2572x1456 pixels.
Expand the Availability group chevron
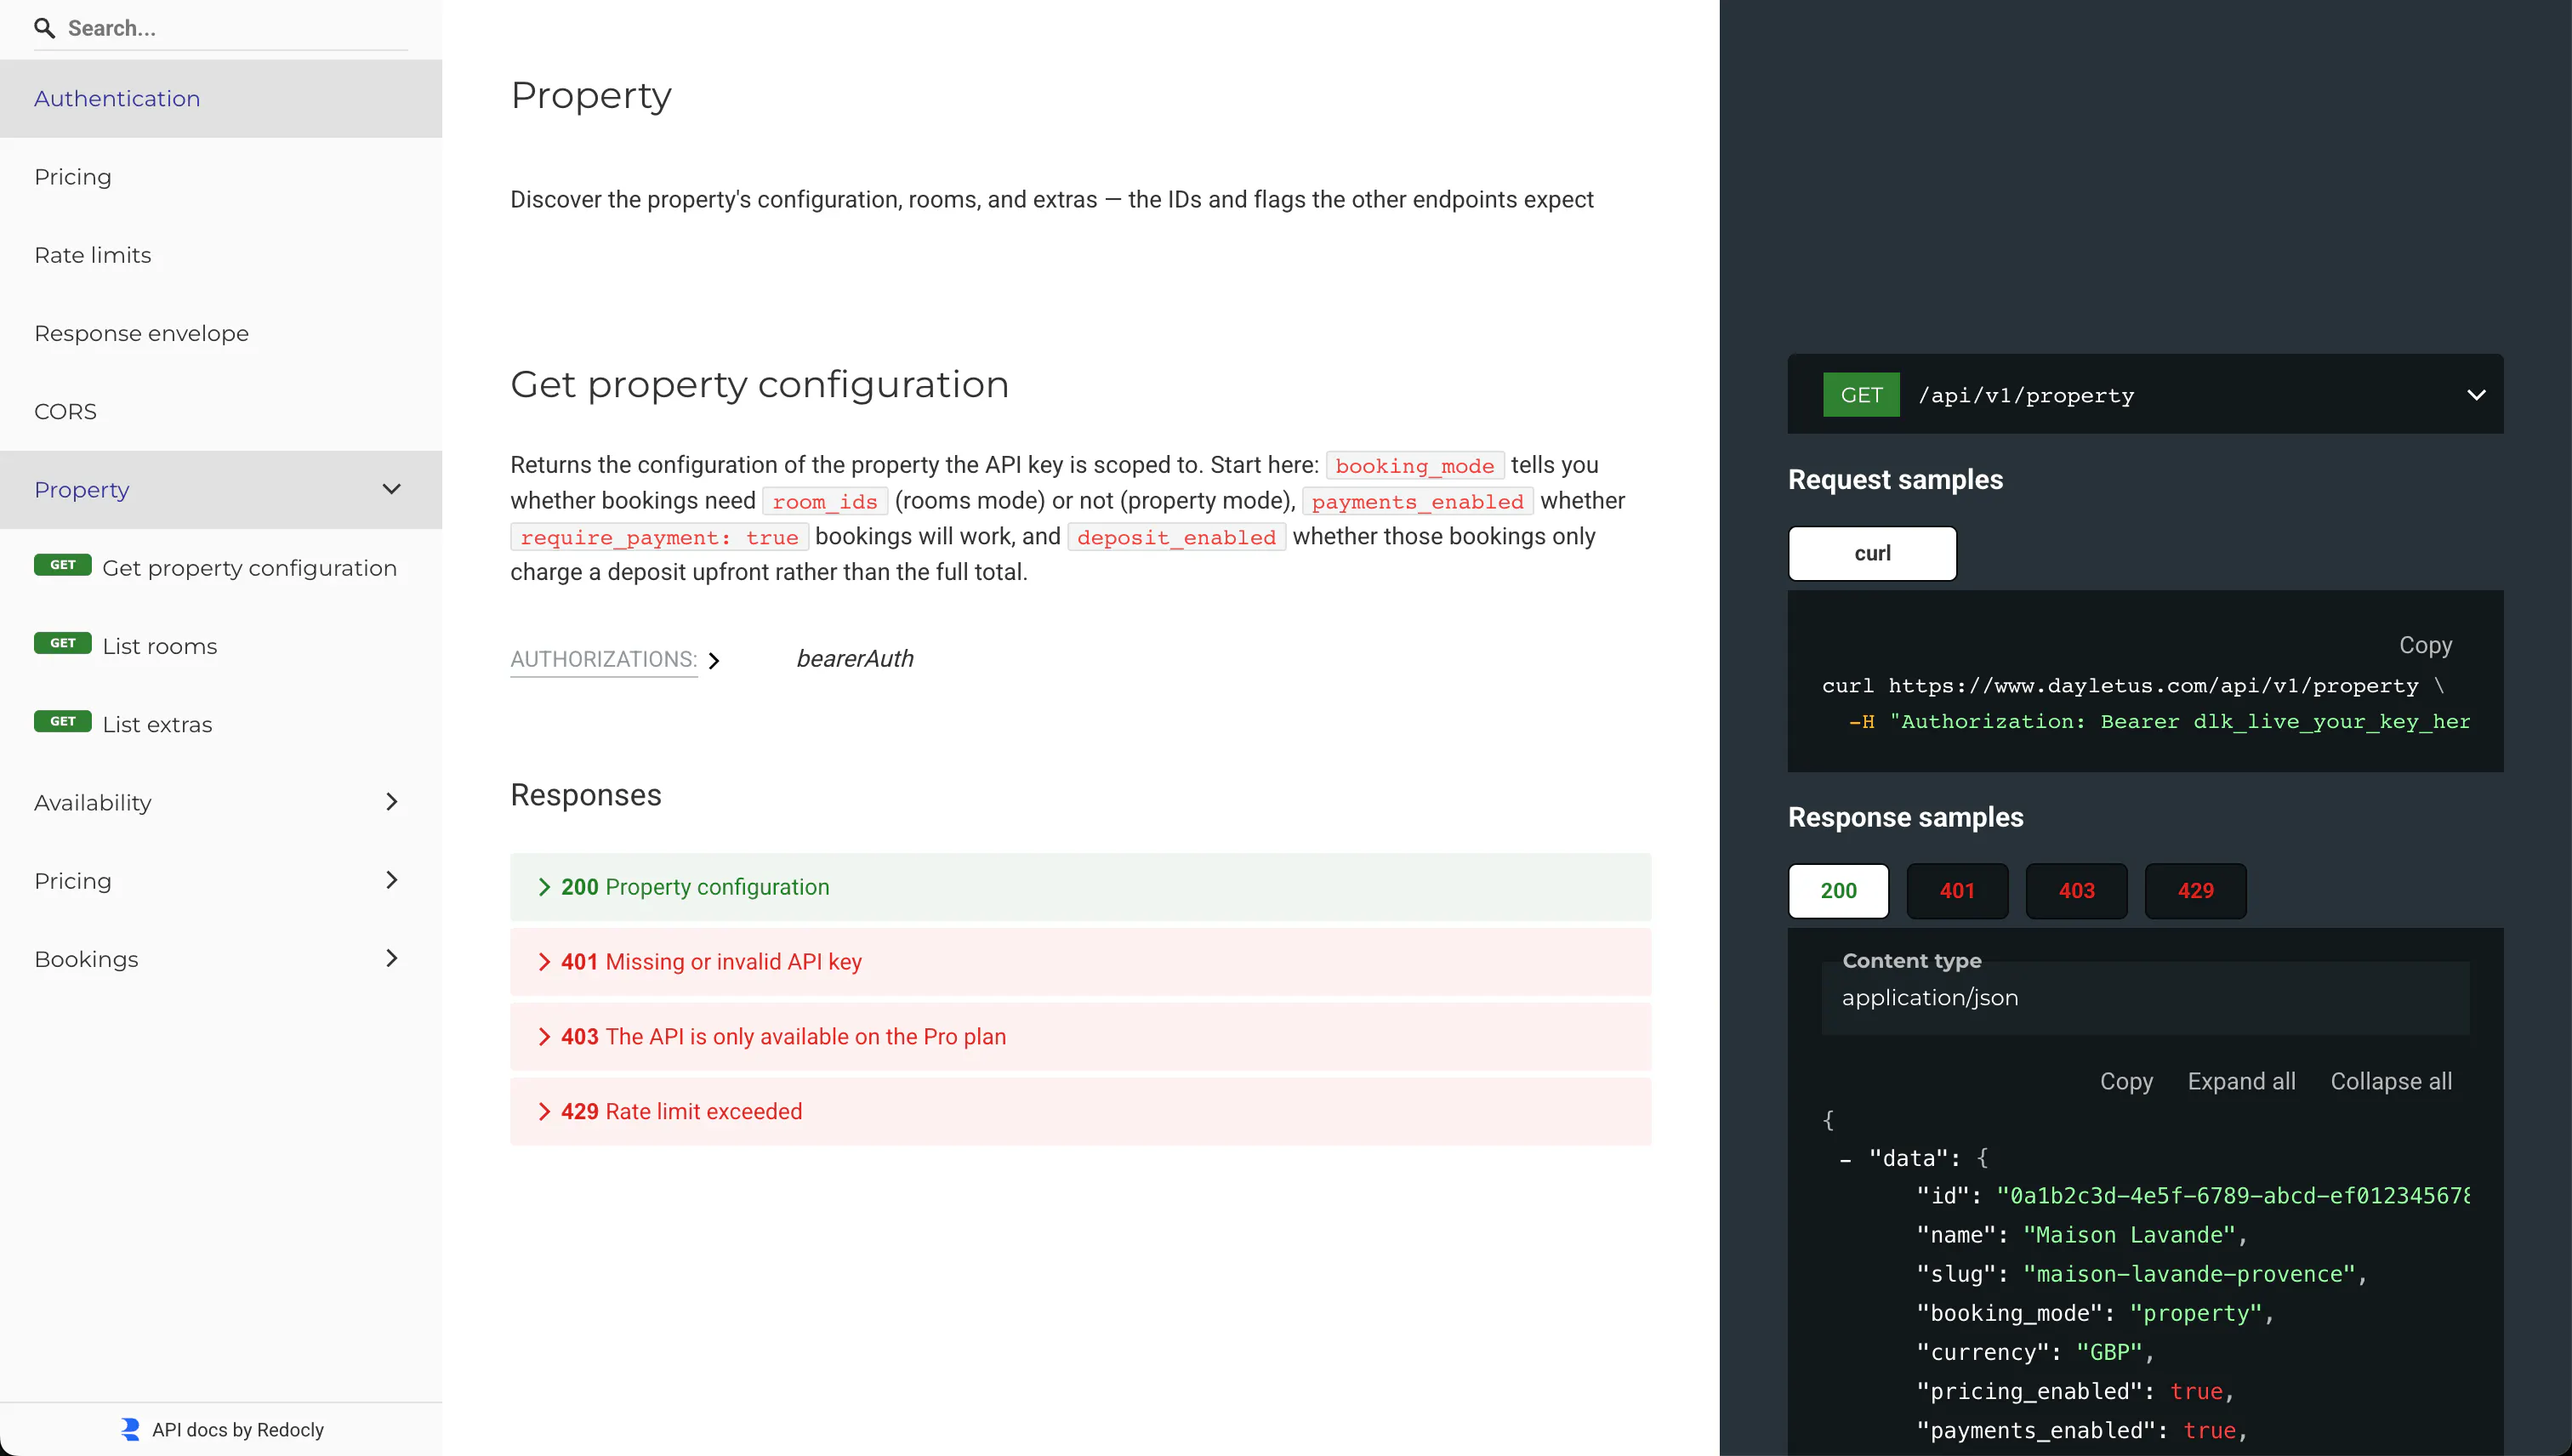click(x=391, y=802)
